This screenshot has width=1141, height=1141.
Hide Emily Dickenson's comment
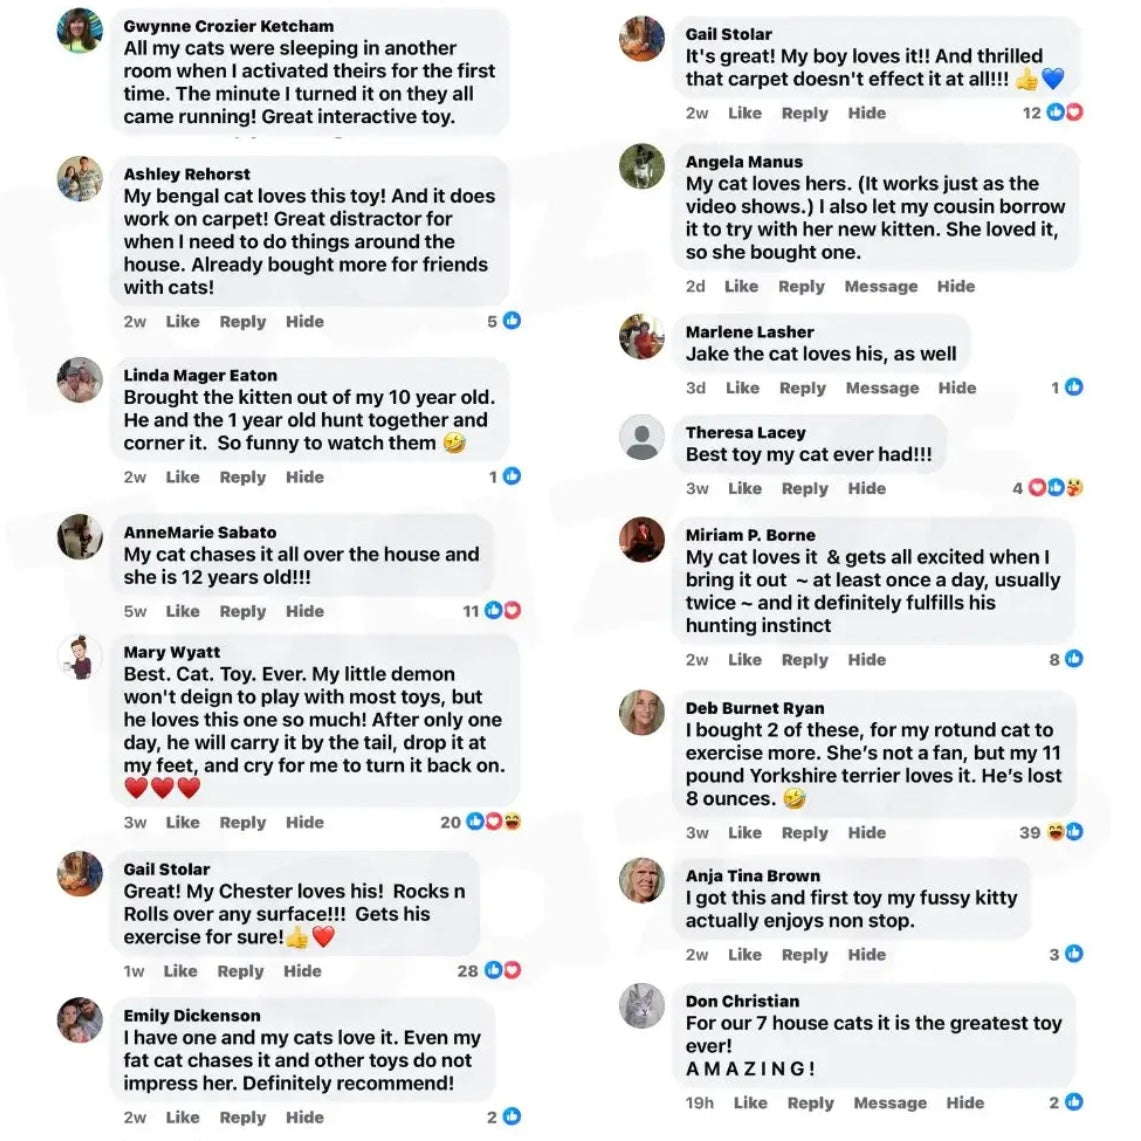304,1117
